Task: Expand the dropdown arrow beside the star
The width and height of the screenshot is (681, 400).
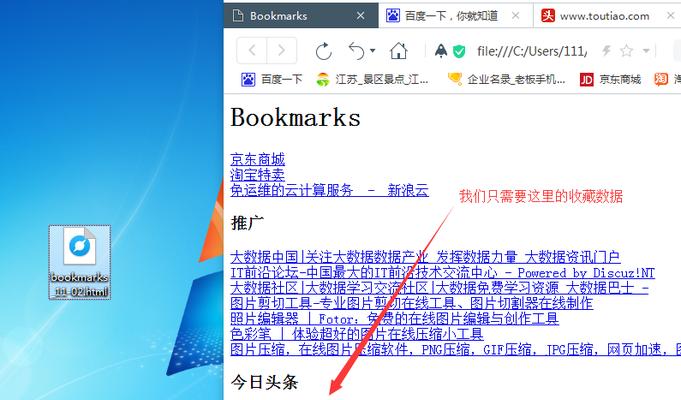Action: (x=646, y=51)
